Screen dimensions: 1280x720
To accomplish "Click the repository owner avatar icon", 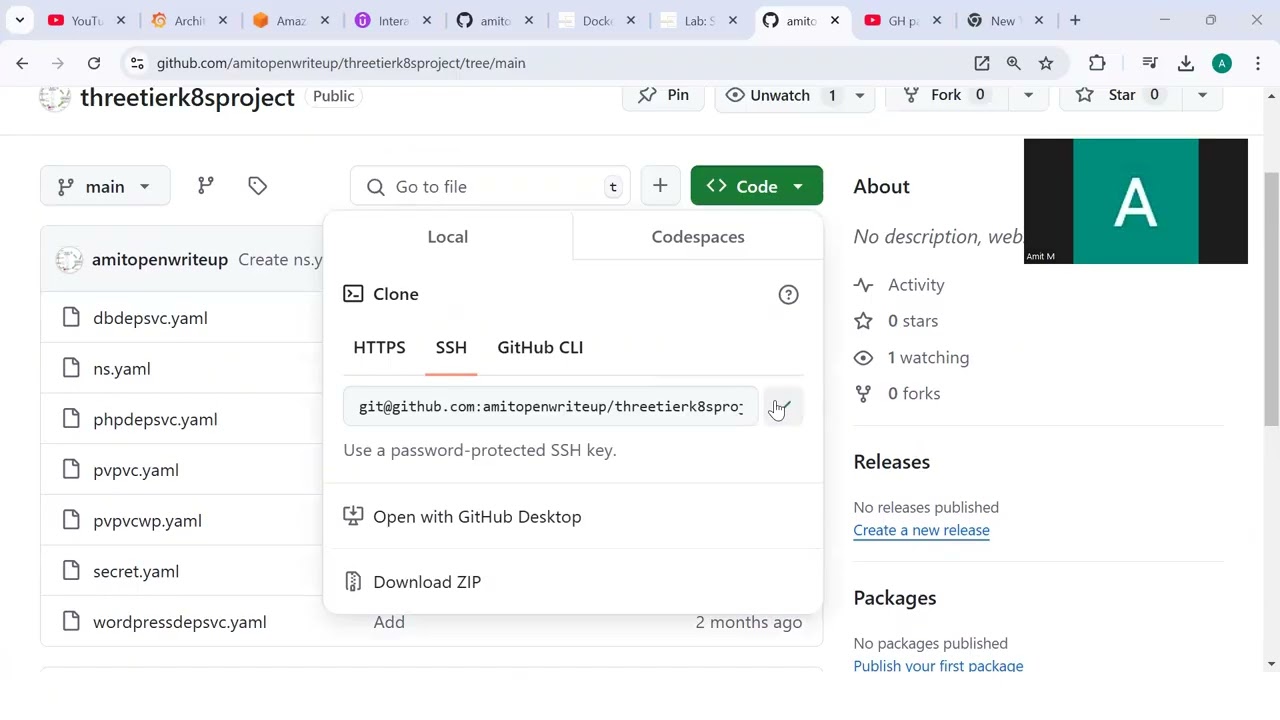I will (55, 98).
